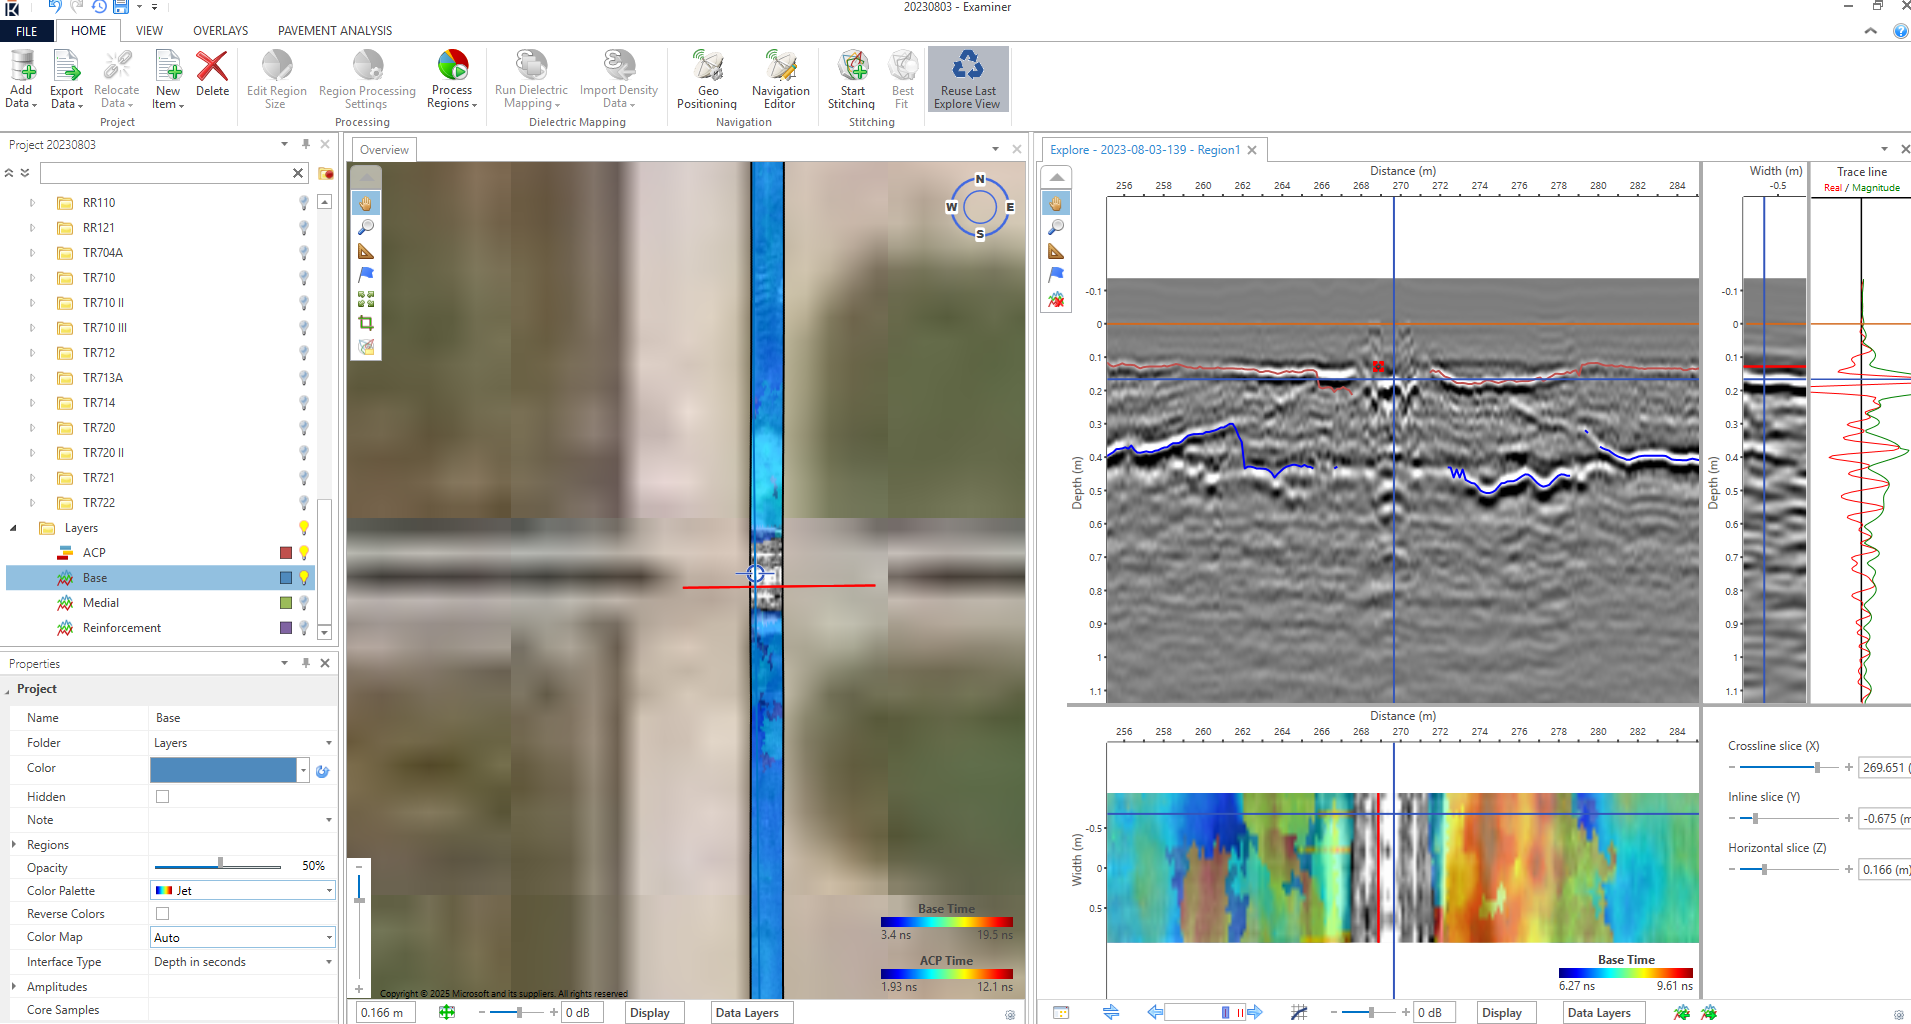Image resolution: width=1911 pixels, height=1024 pixels.
Task: Click the Inline slice value field
Action: point(1884,818)
